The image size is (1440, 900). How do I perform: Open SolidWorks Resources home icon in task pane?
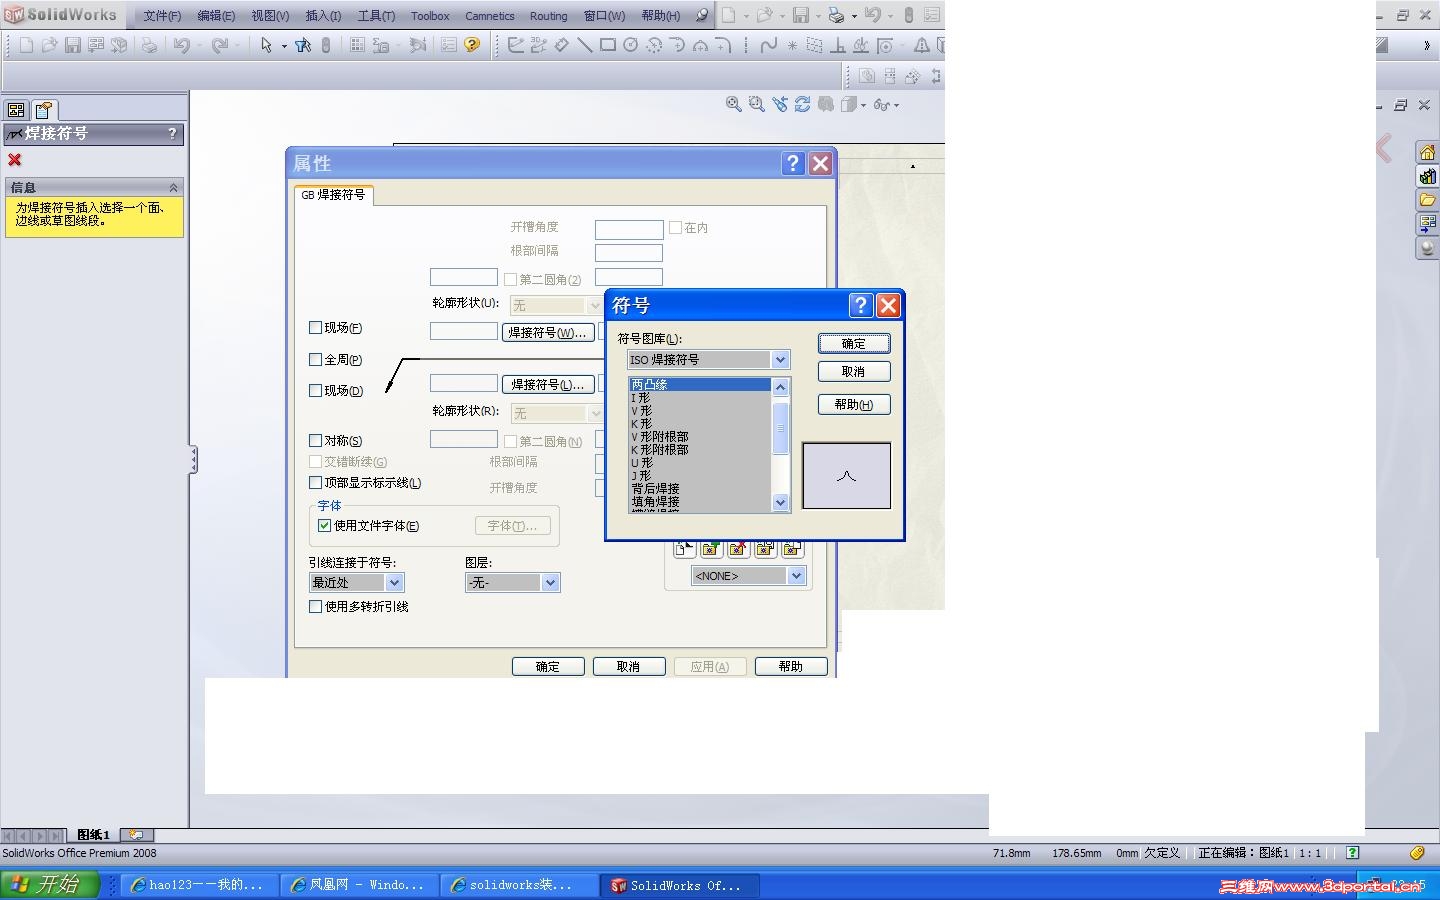click(x=1427, y=153)
